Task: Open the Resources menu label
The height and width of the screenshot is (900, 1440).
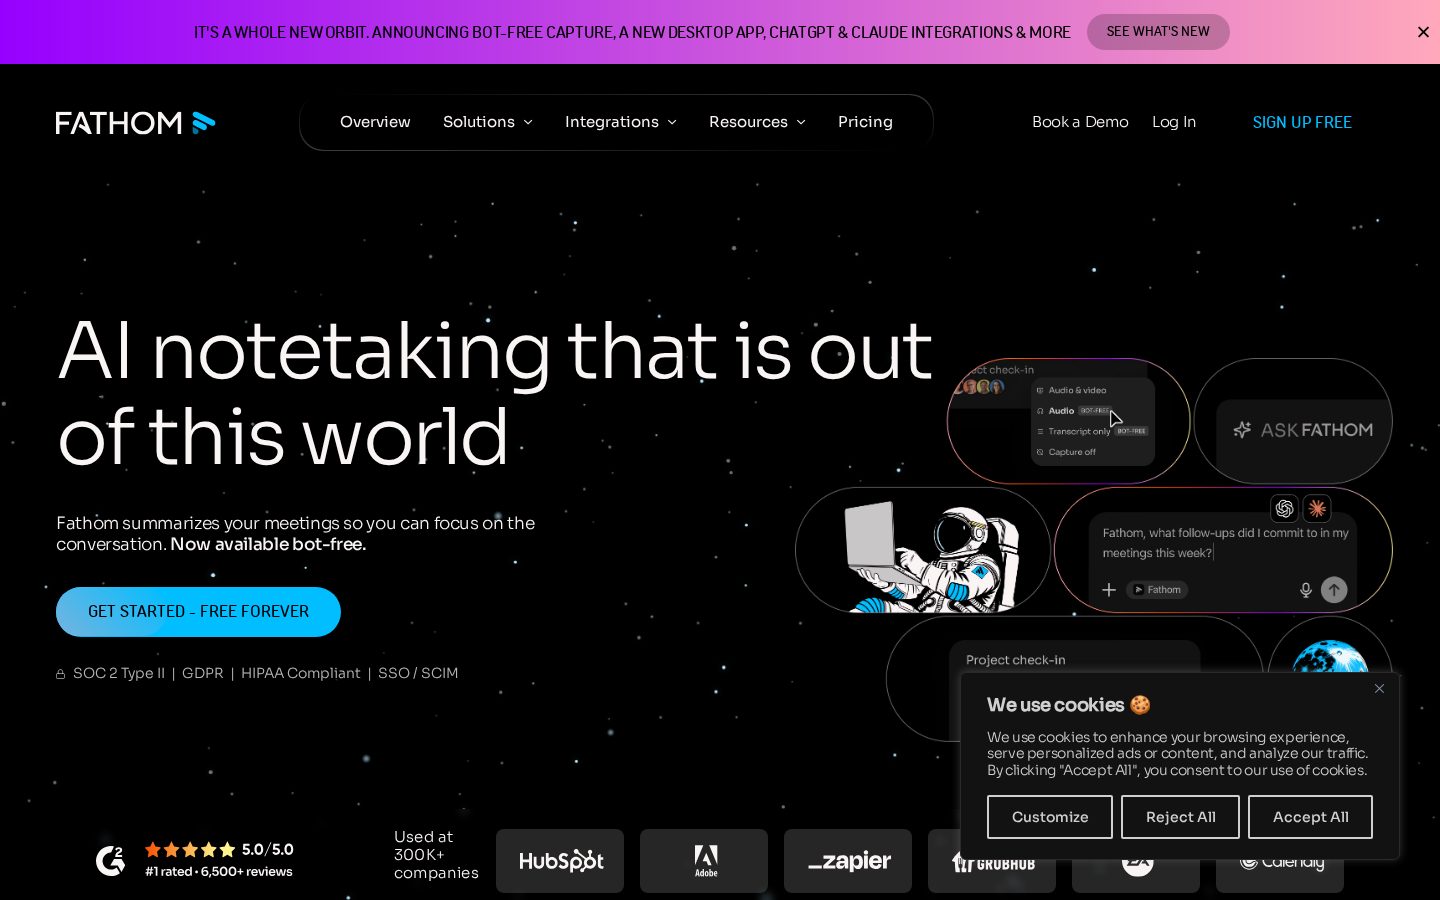Action: click(748, 122)
